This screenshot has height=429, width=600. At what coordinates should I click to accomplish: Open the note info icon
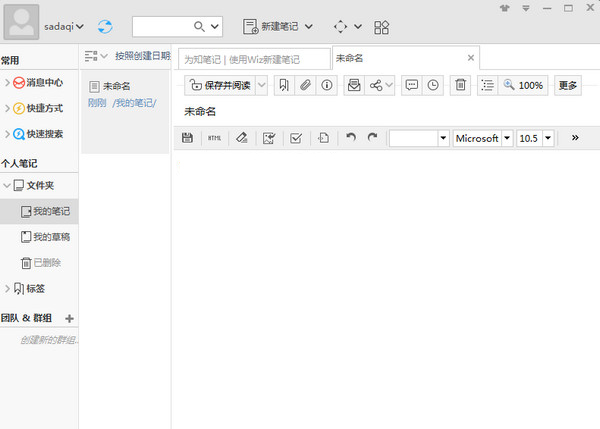click(x=327, y=86)
